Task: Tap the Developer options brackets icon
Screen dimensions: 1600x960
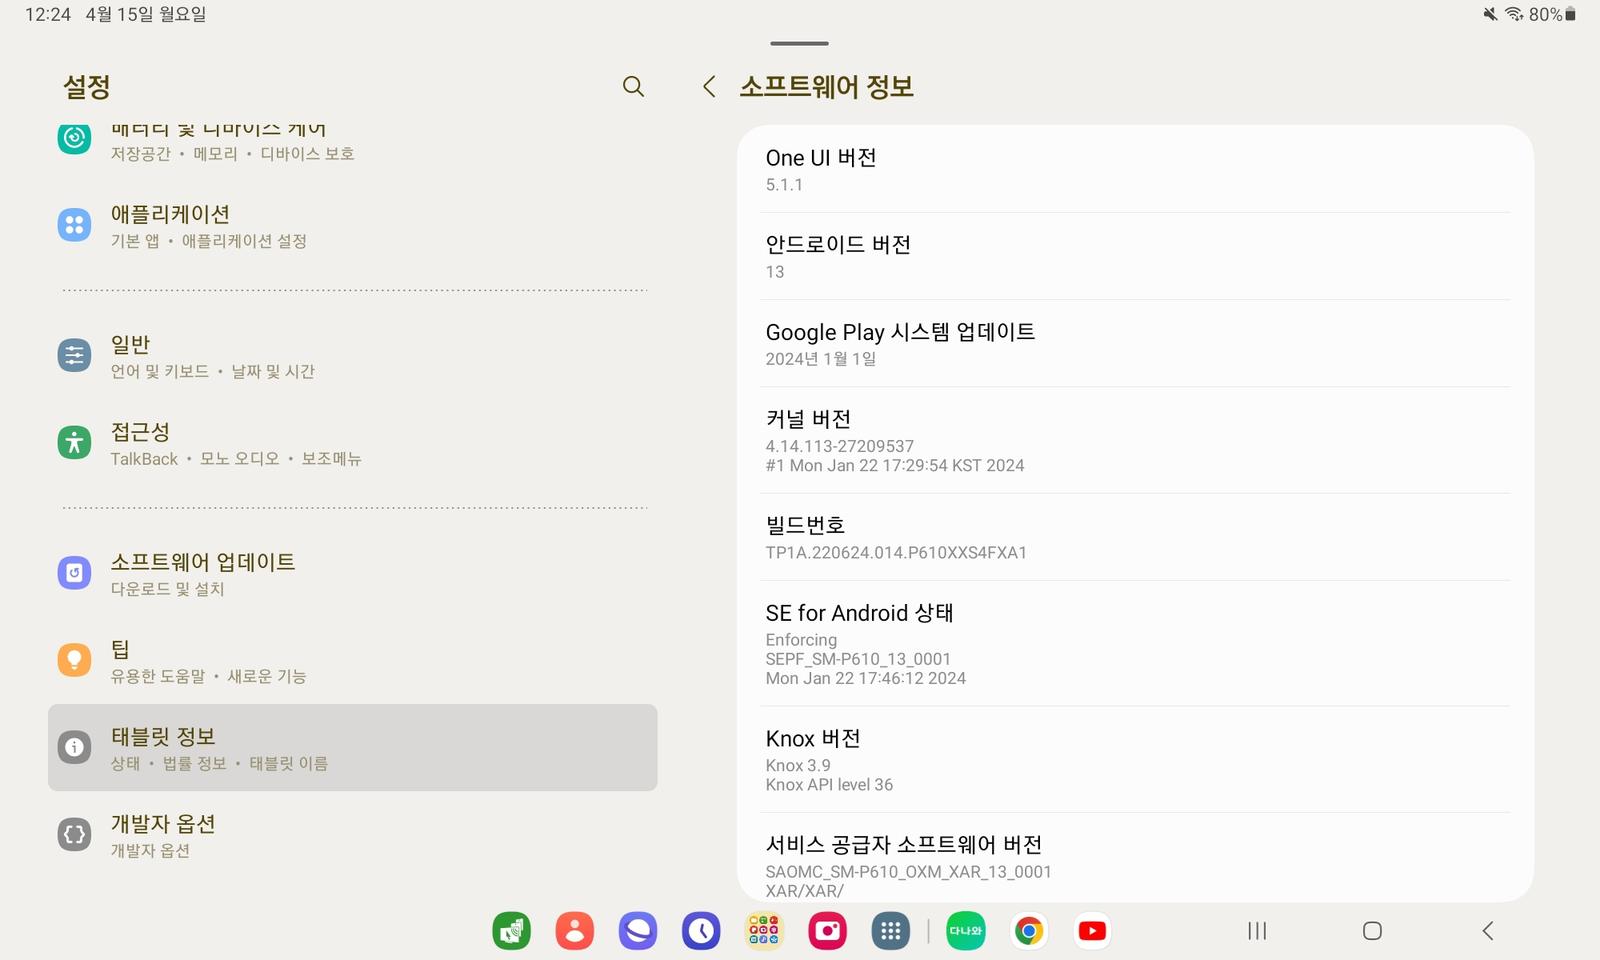Action: click(74, 834)
